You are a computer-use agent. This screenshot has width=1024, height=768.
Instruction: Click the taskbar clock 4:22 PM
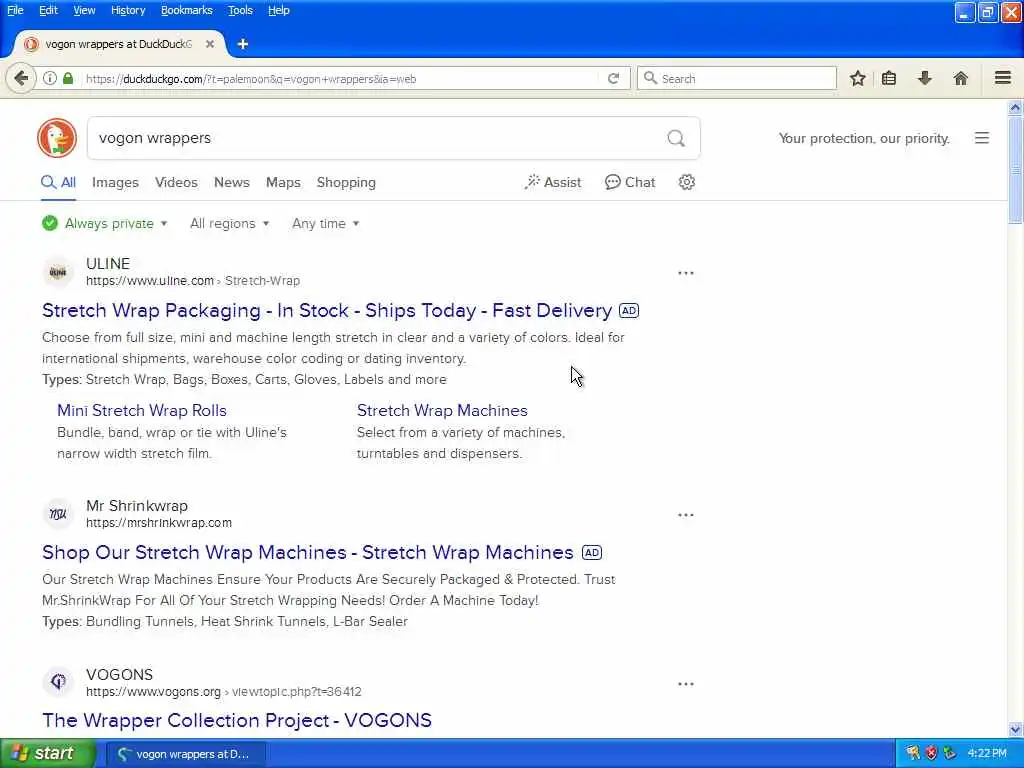(987, 754)
